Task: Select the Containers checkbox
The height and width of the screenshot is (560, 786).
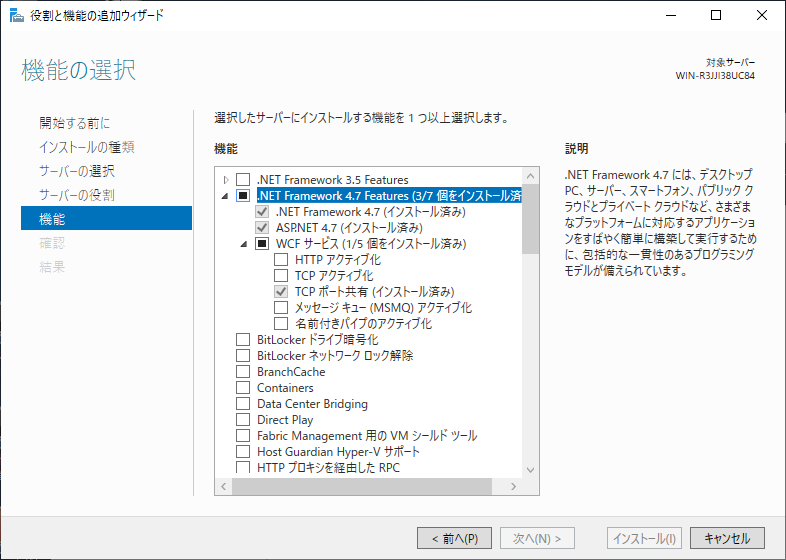Action: point(243,388)
